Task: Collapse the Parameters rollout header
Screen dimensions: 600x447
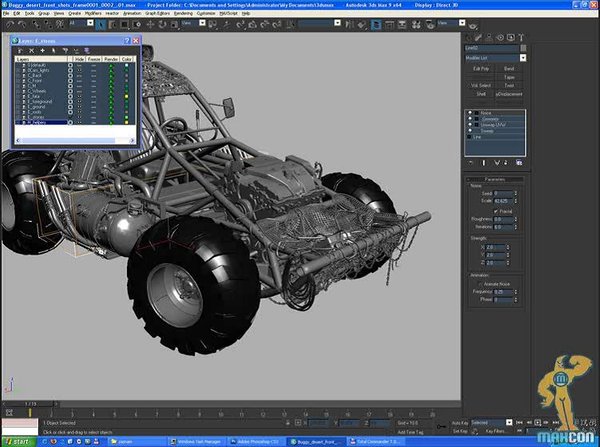Action: (494, 179)
